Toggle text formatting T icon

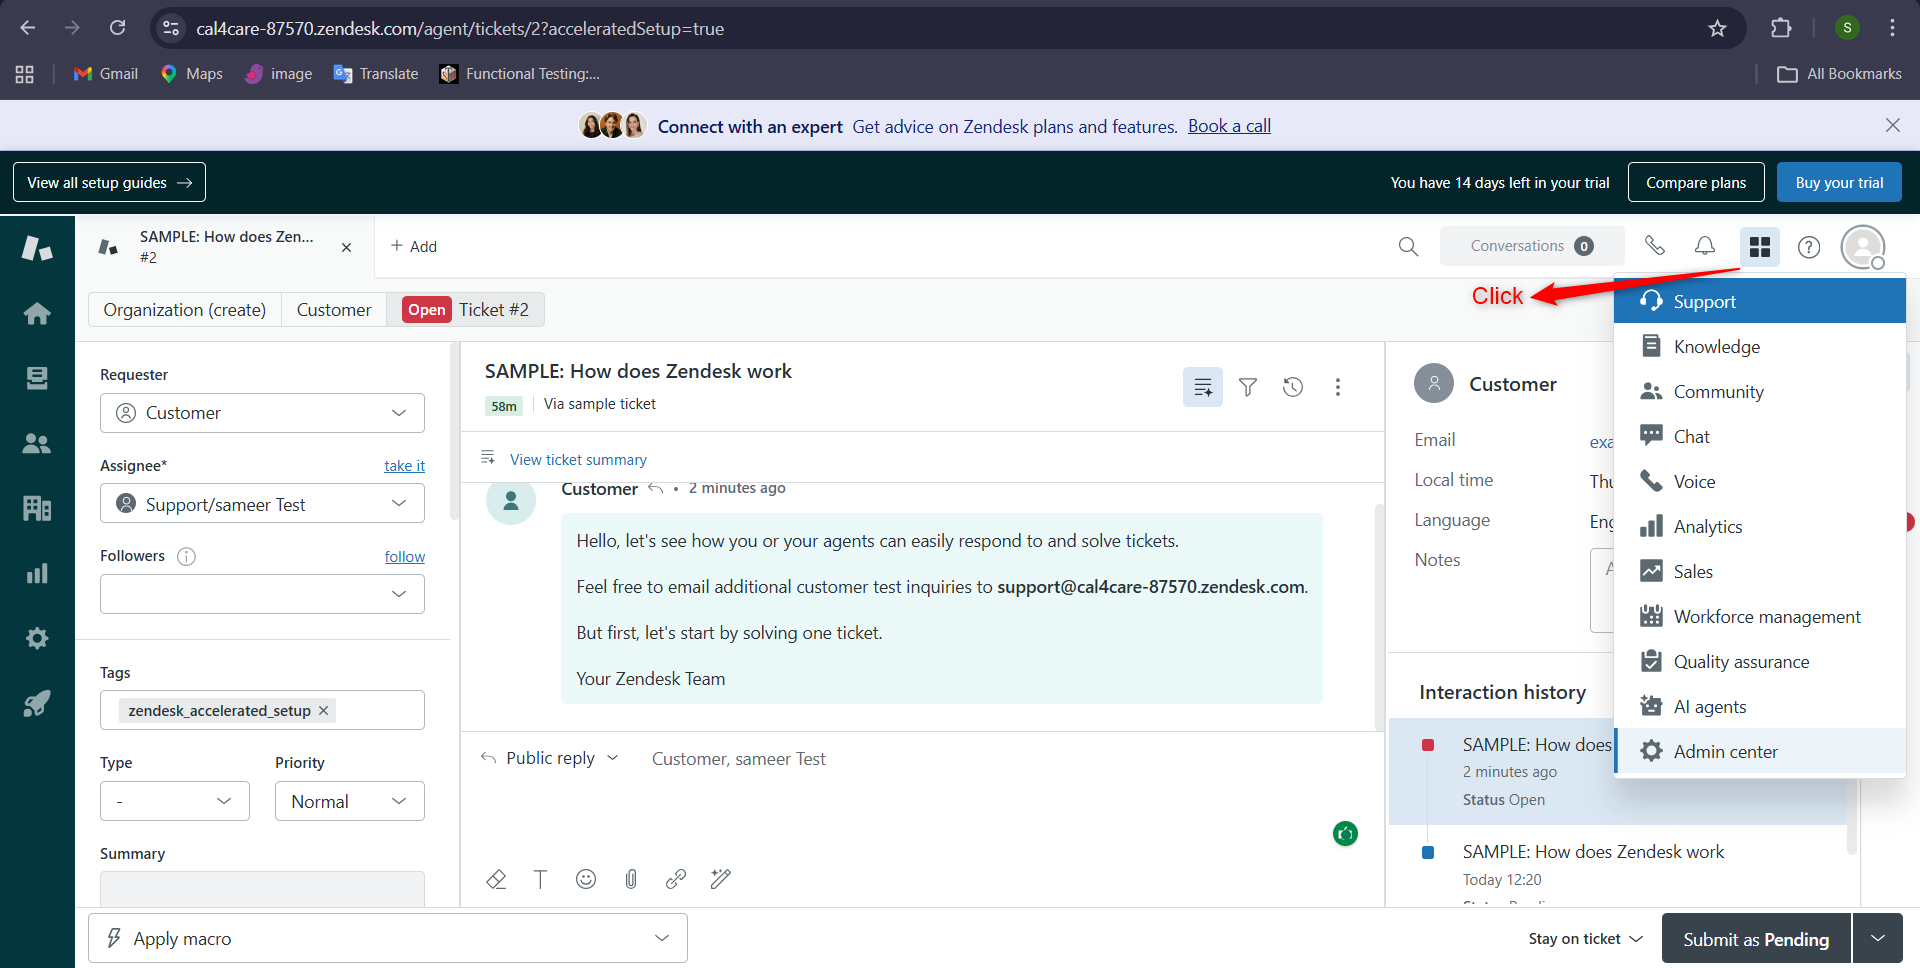(540, 879)
